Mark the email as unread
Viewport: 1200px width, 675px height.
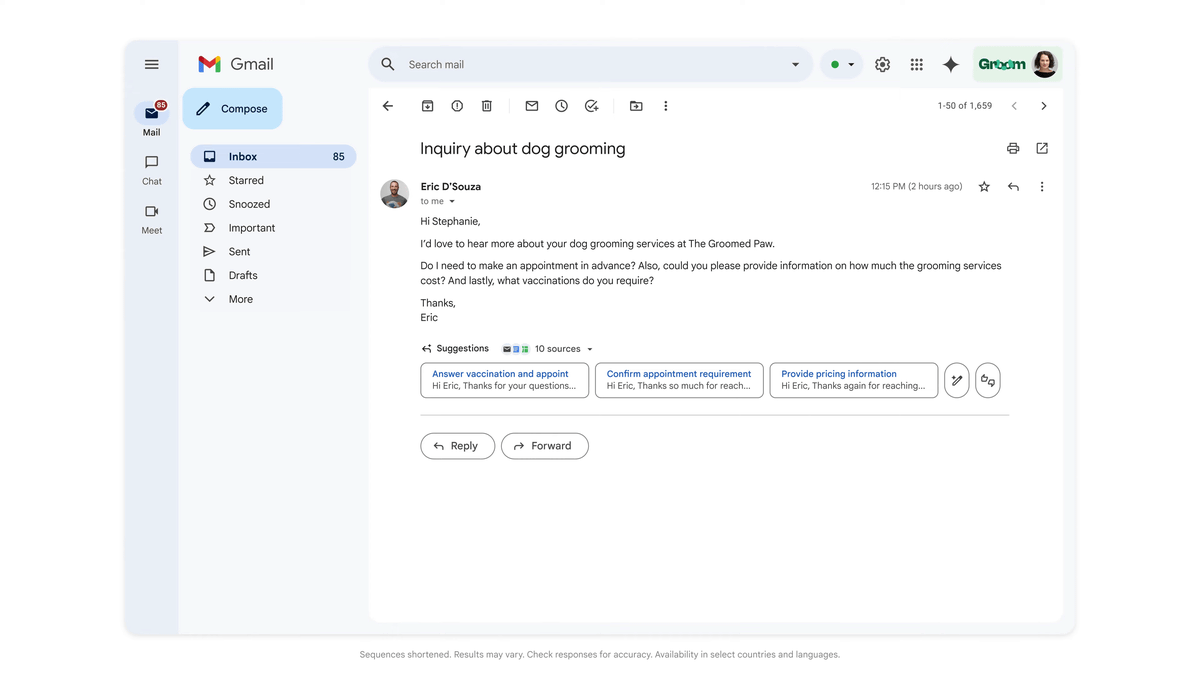tap(532, 106)
